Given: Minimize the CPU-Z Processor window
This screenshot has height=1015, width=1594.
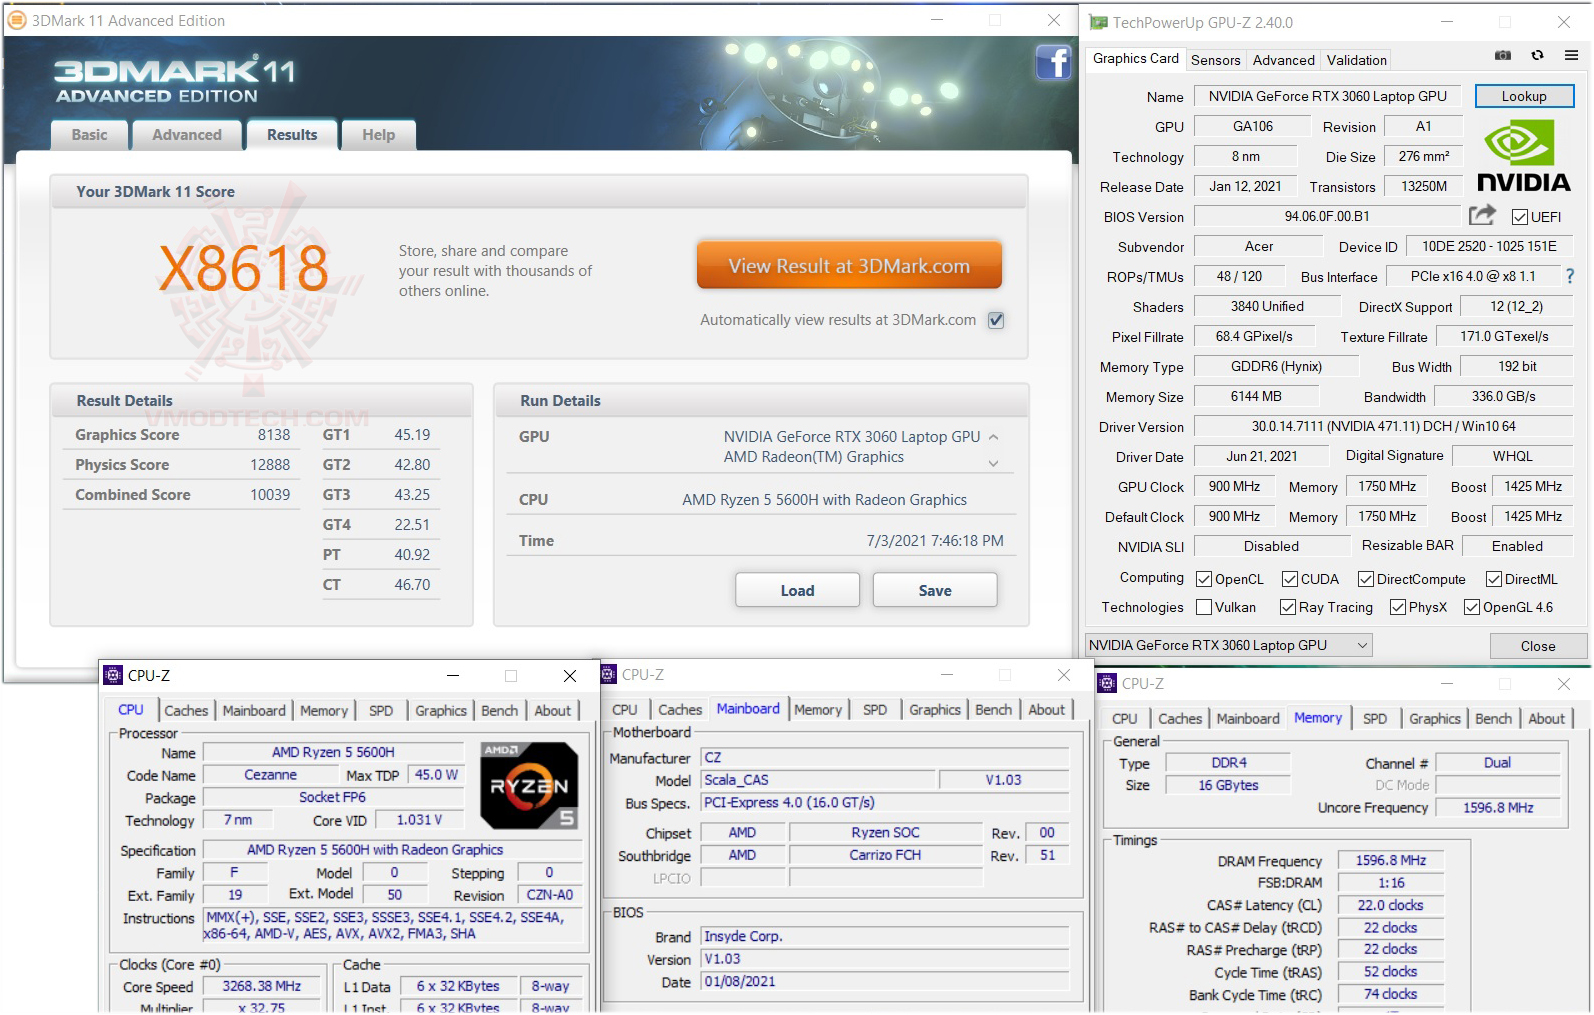Looking at the screenshot, I should tap(452, 676).
